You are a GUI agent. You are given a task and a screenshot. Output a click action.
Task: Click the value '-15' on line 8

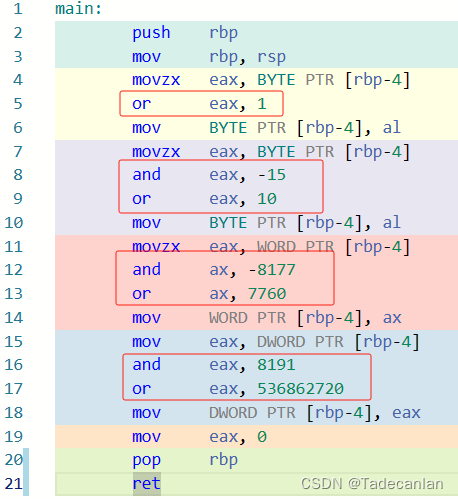point(272,175)
